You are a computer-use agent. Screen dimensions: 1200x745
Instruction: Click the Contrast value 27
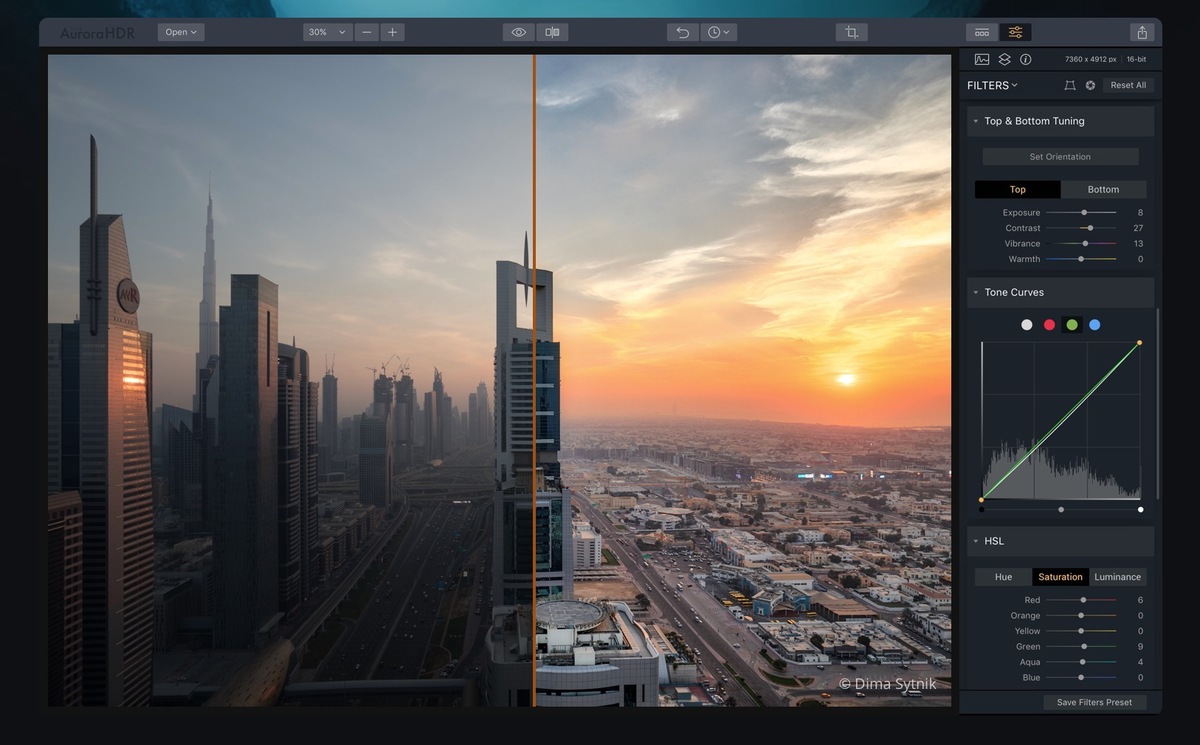[x=1138, y=229]
